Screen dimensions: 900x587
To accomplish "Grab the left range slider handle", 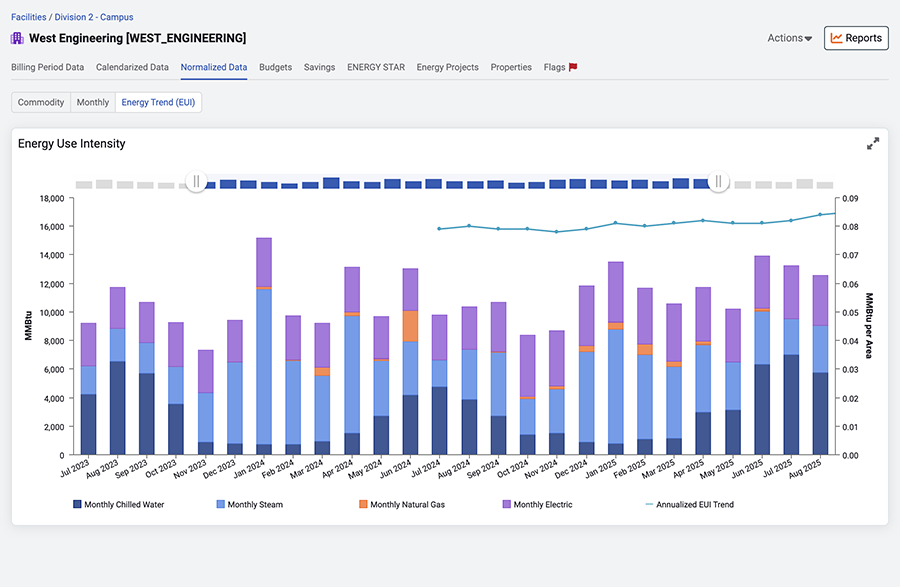I will click(196, 181).
